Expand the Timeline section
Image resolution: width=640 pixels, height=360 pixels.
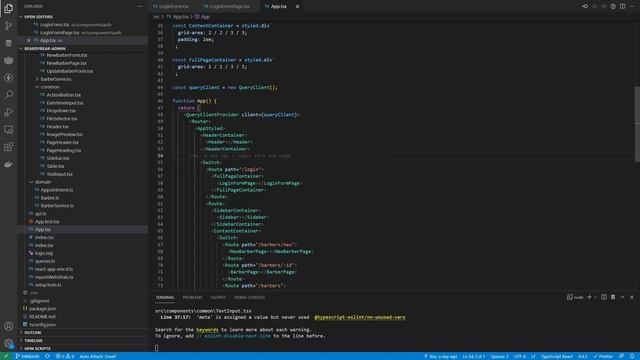[33, 340]
